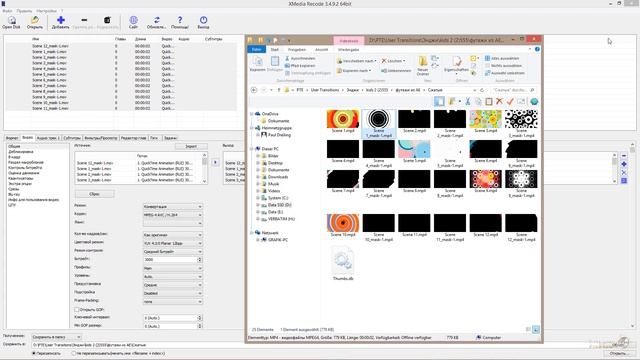Select Scene 1.mp4 thumbnail in Explorer

(x=343, y=121)
